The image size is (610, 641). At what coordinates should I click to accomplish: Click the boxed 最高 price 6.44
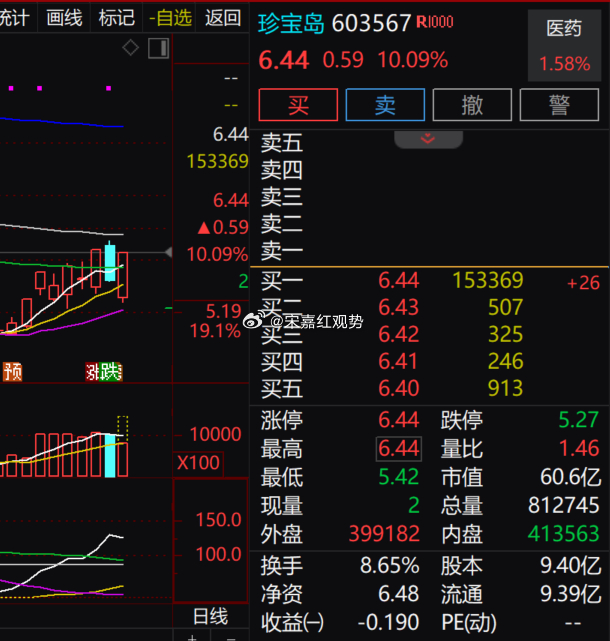[x=399, y=448]
